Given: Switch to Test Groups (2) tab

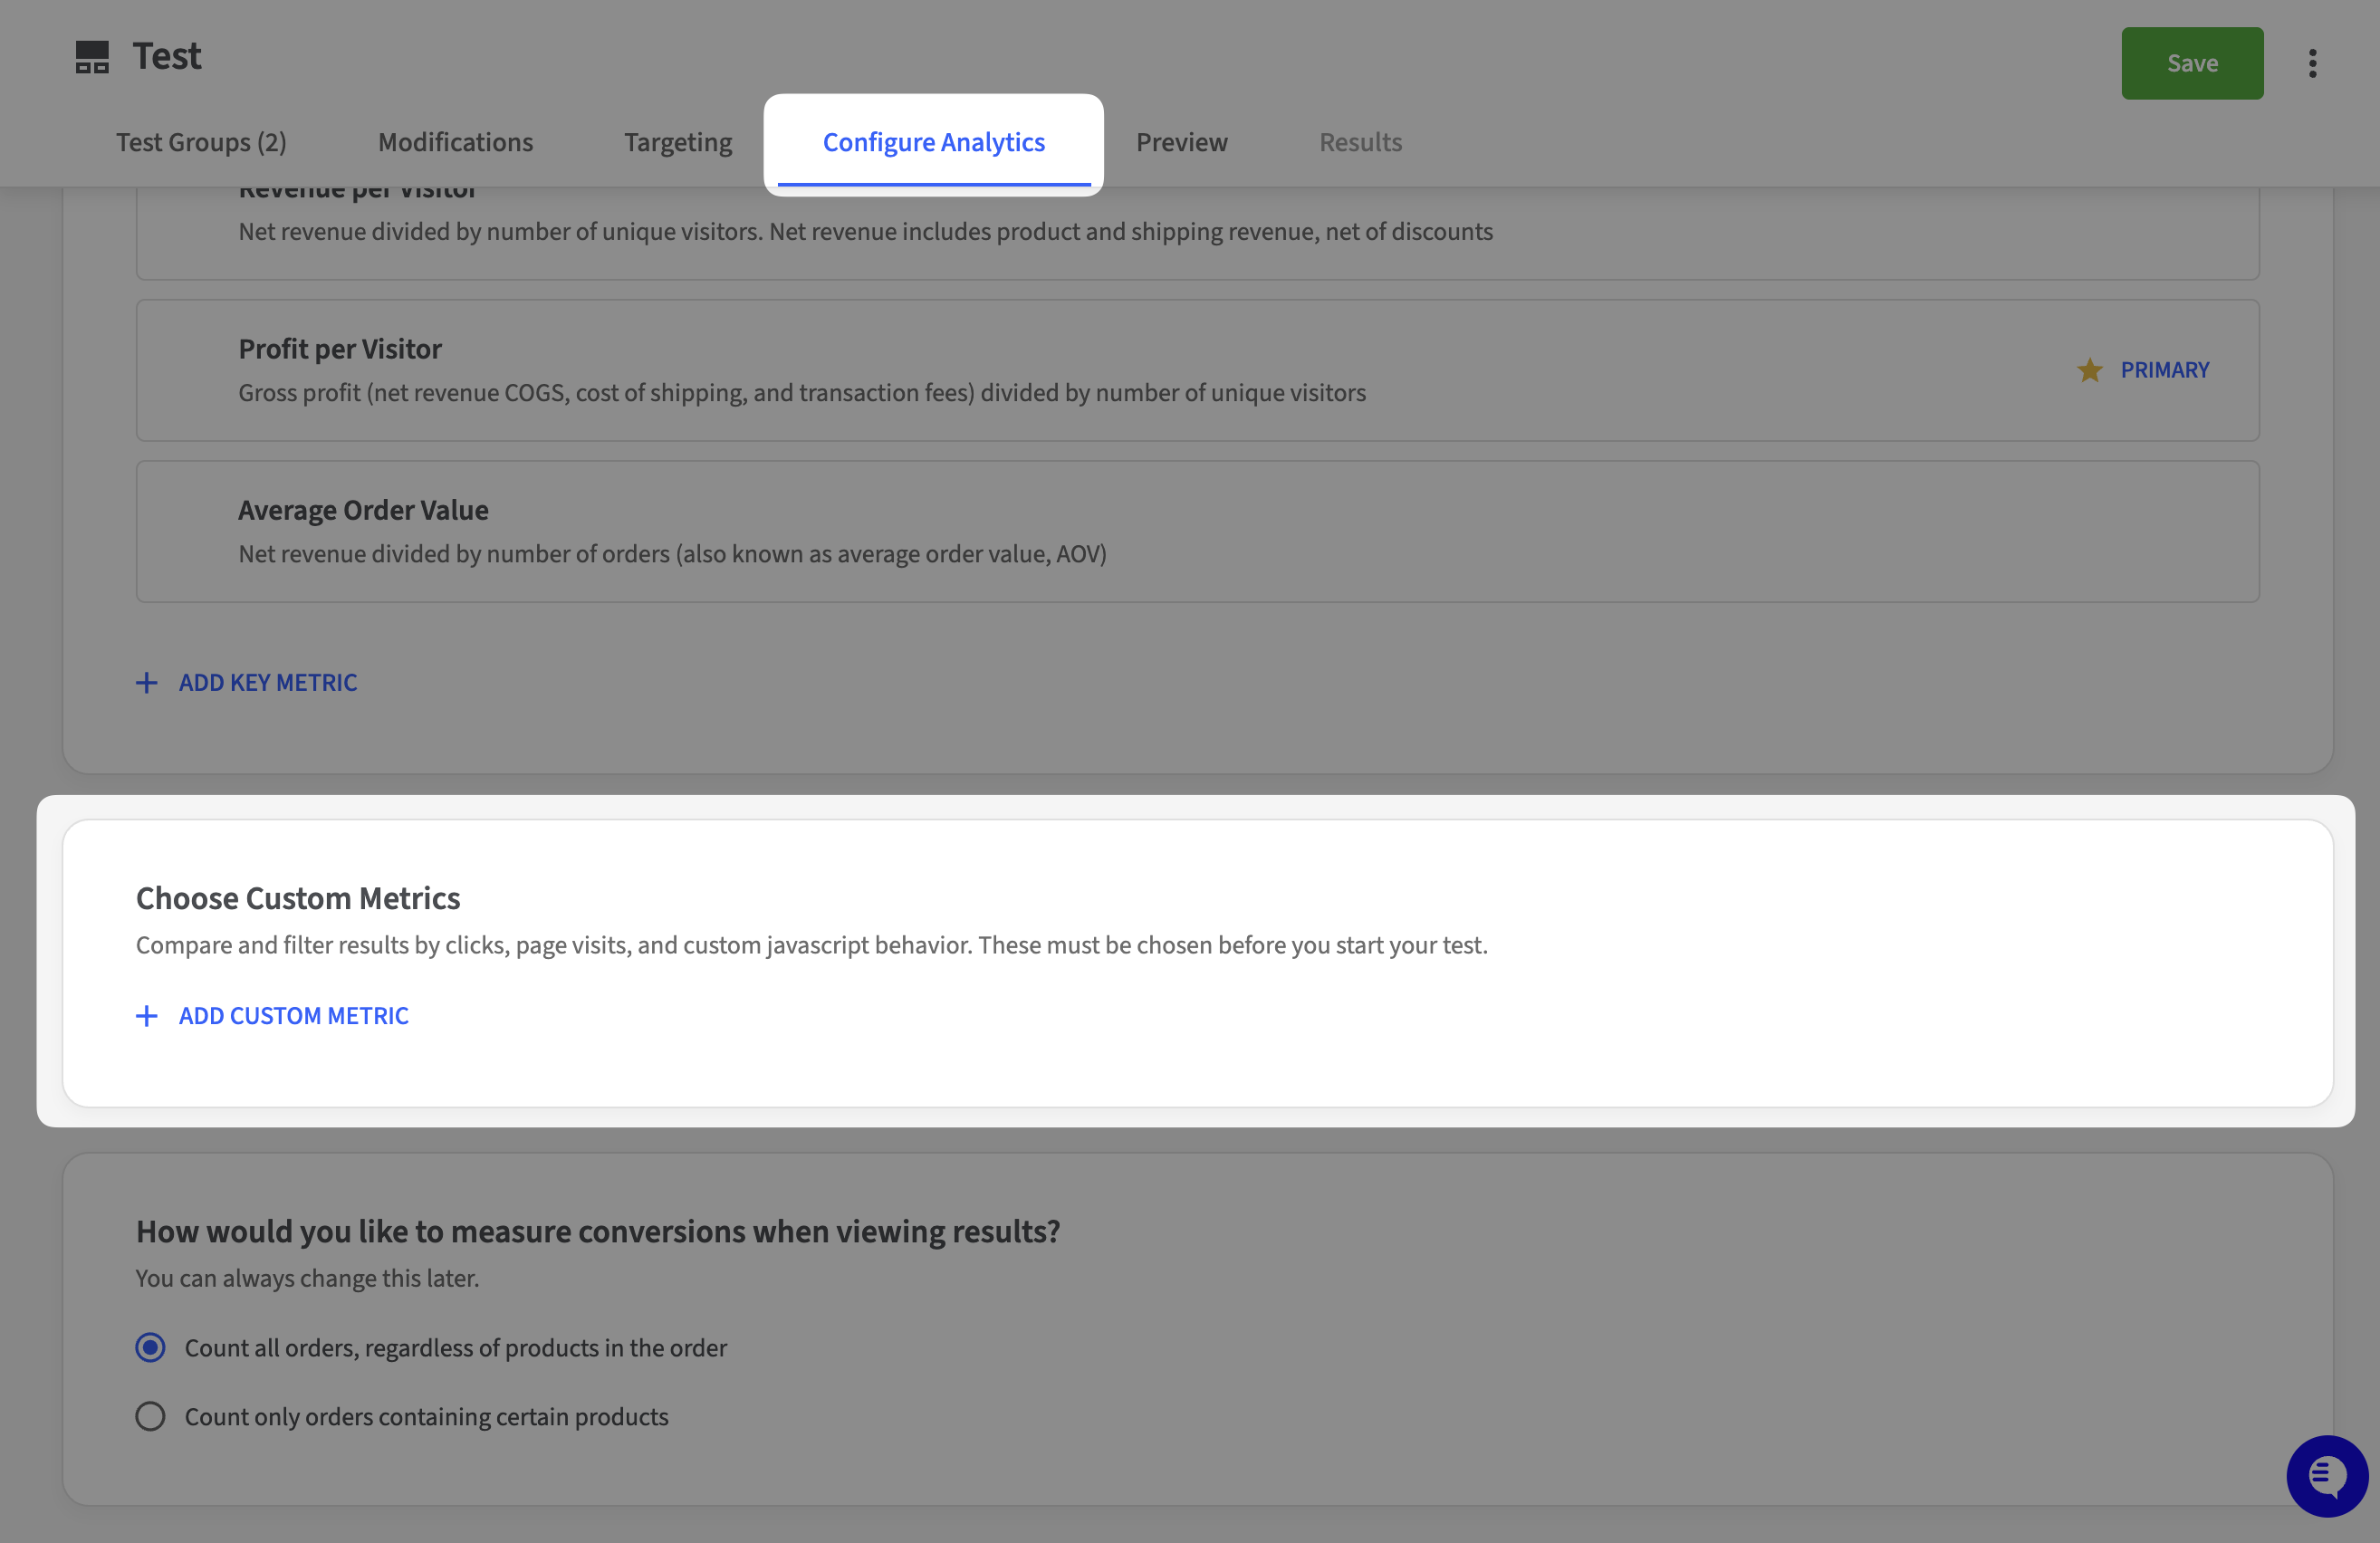Looking at the screenshot, I should coord(201,142).
